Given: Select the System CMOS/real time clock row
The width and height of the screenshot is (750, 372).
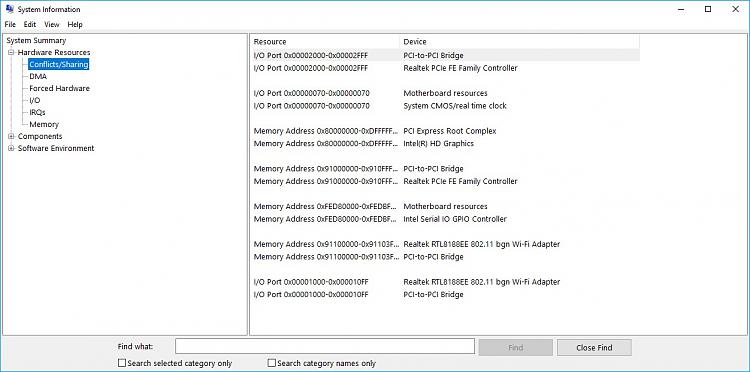Looking at the screenshot, I should [x=445, y=106].
